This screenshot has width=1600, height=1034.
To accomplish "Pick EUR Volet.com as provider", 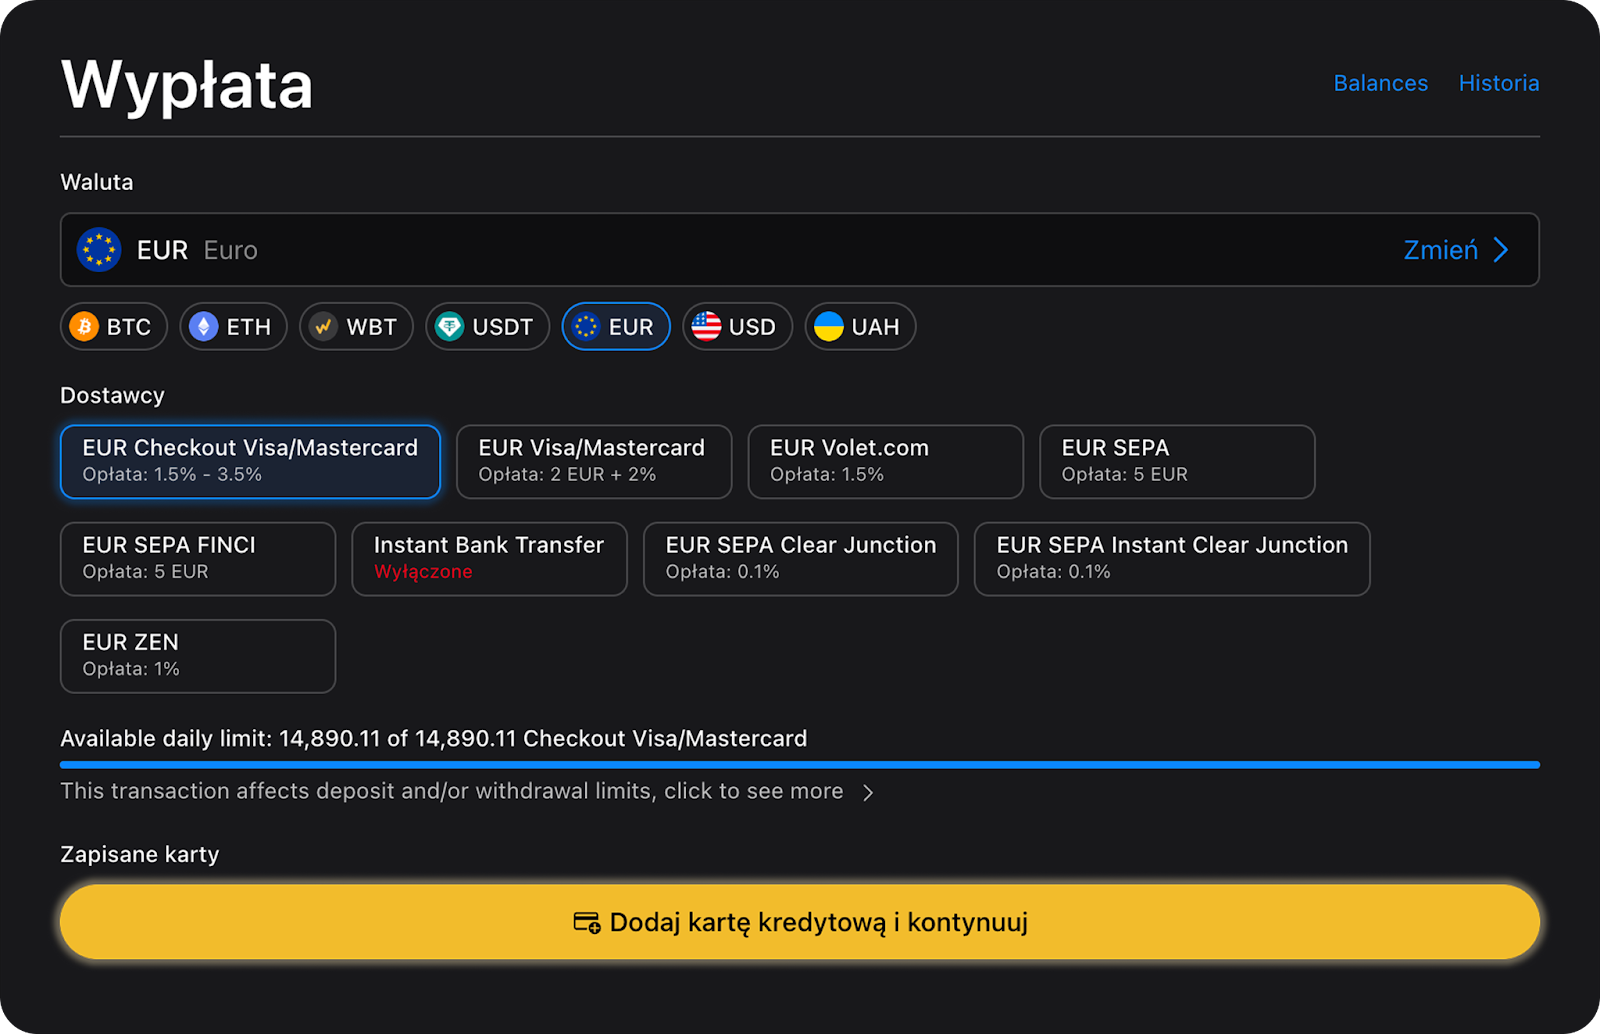I will pos(885,461).
